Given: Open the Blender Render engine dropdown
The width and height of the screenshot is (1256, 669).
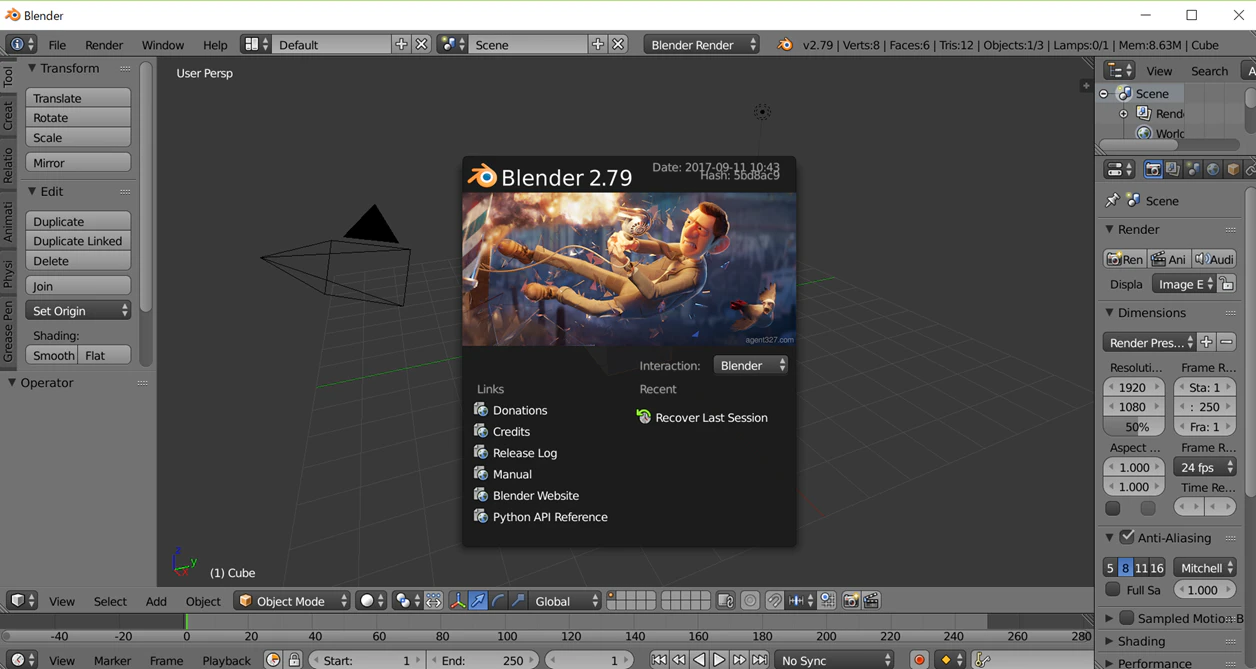Looking at the screenshot, I should pos(703,45).
